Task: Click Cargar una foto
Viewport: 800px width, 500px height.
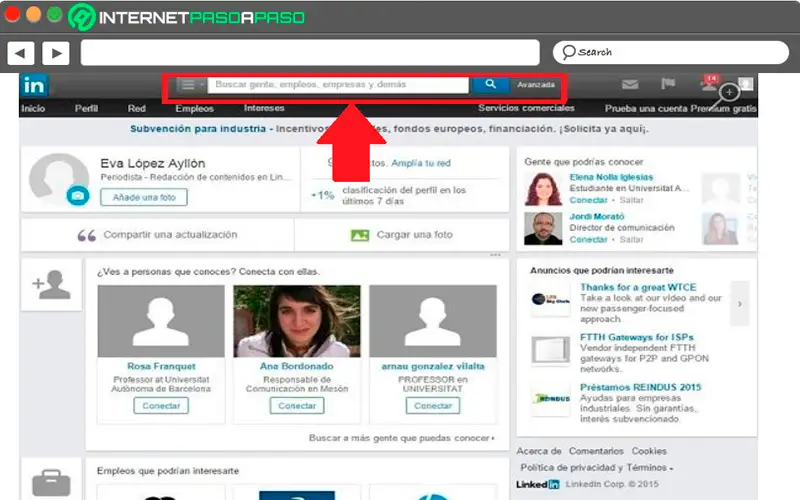Action: tap(414, 235)
